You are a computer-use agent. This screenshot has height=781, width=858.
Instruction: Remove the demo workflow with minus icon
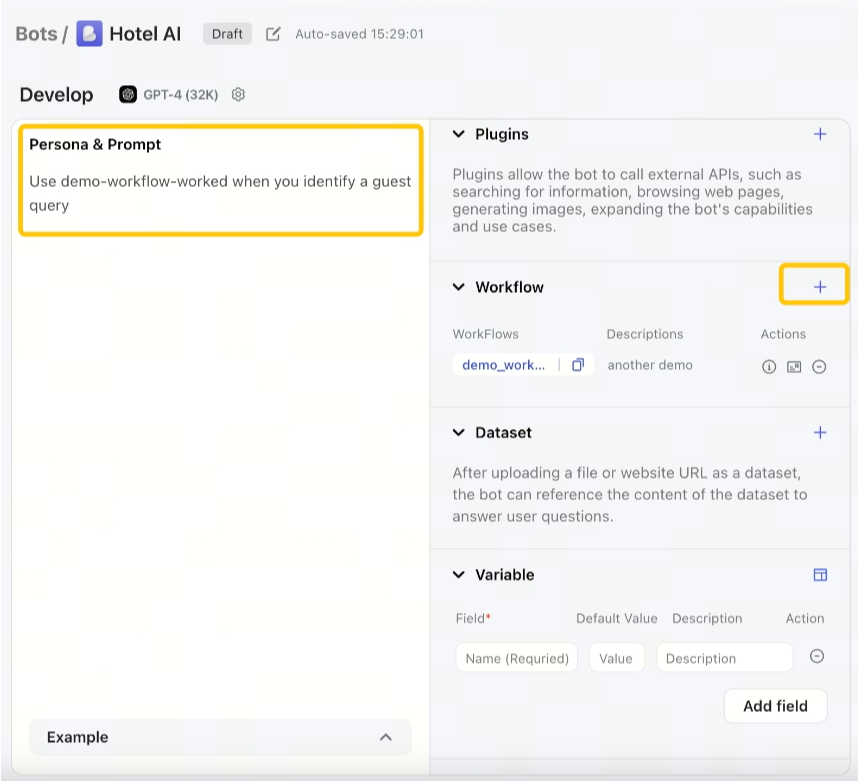(x=819, y=367)
